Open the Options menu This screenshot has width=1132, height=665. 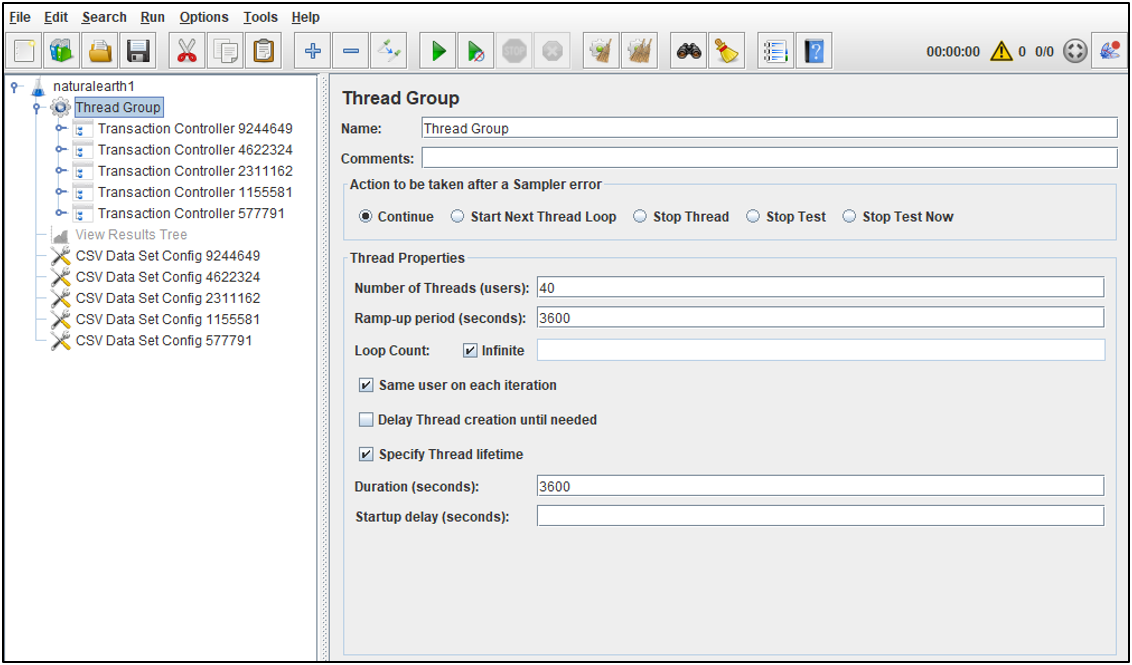point(204,17)
